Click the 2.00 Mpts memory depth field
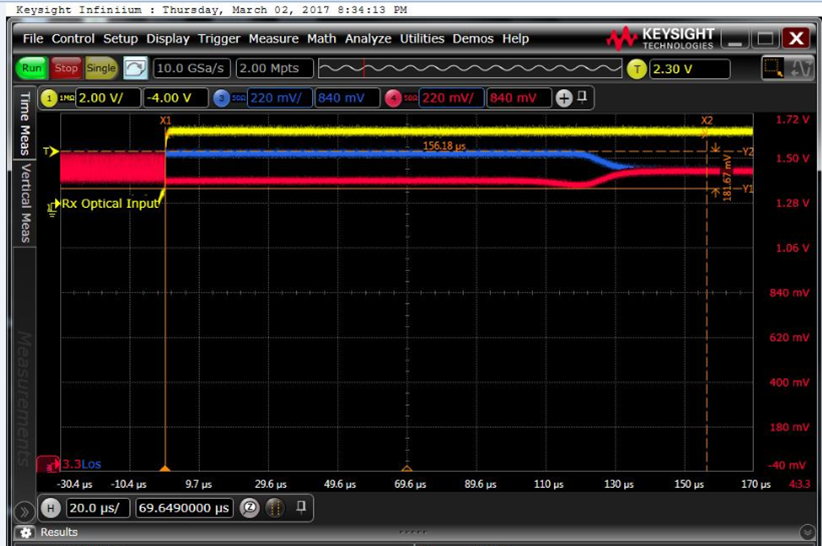 (275, 69)
